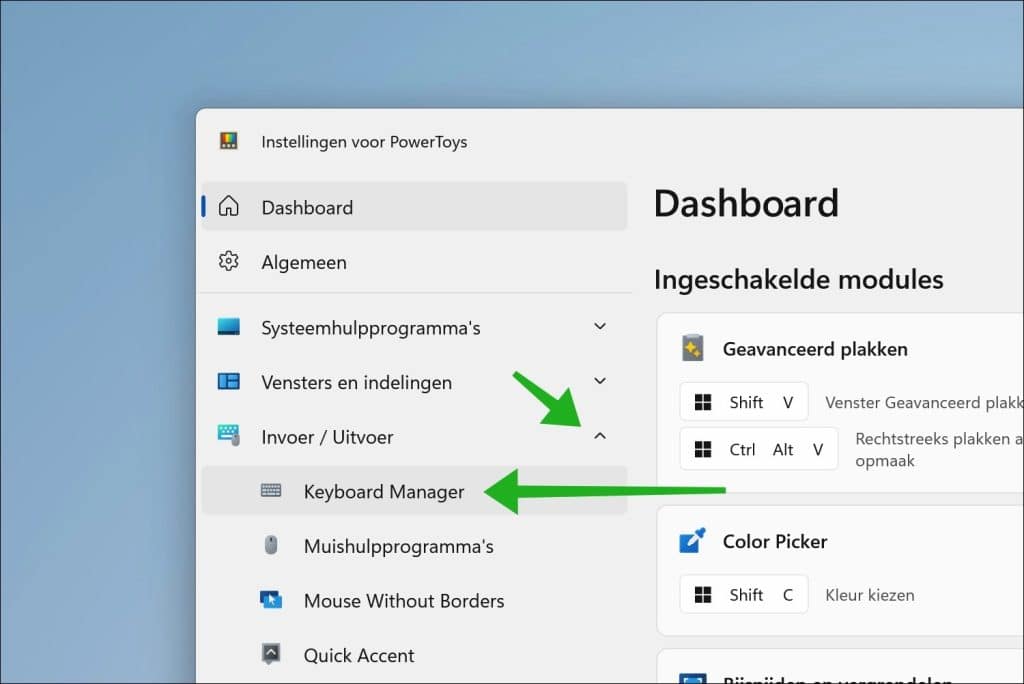Click the Systeemhulpprogramma's monitor icon

229,327
